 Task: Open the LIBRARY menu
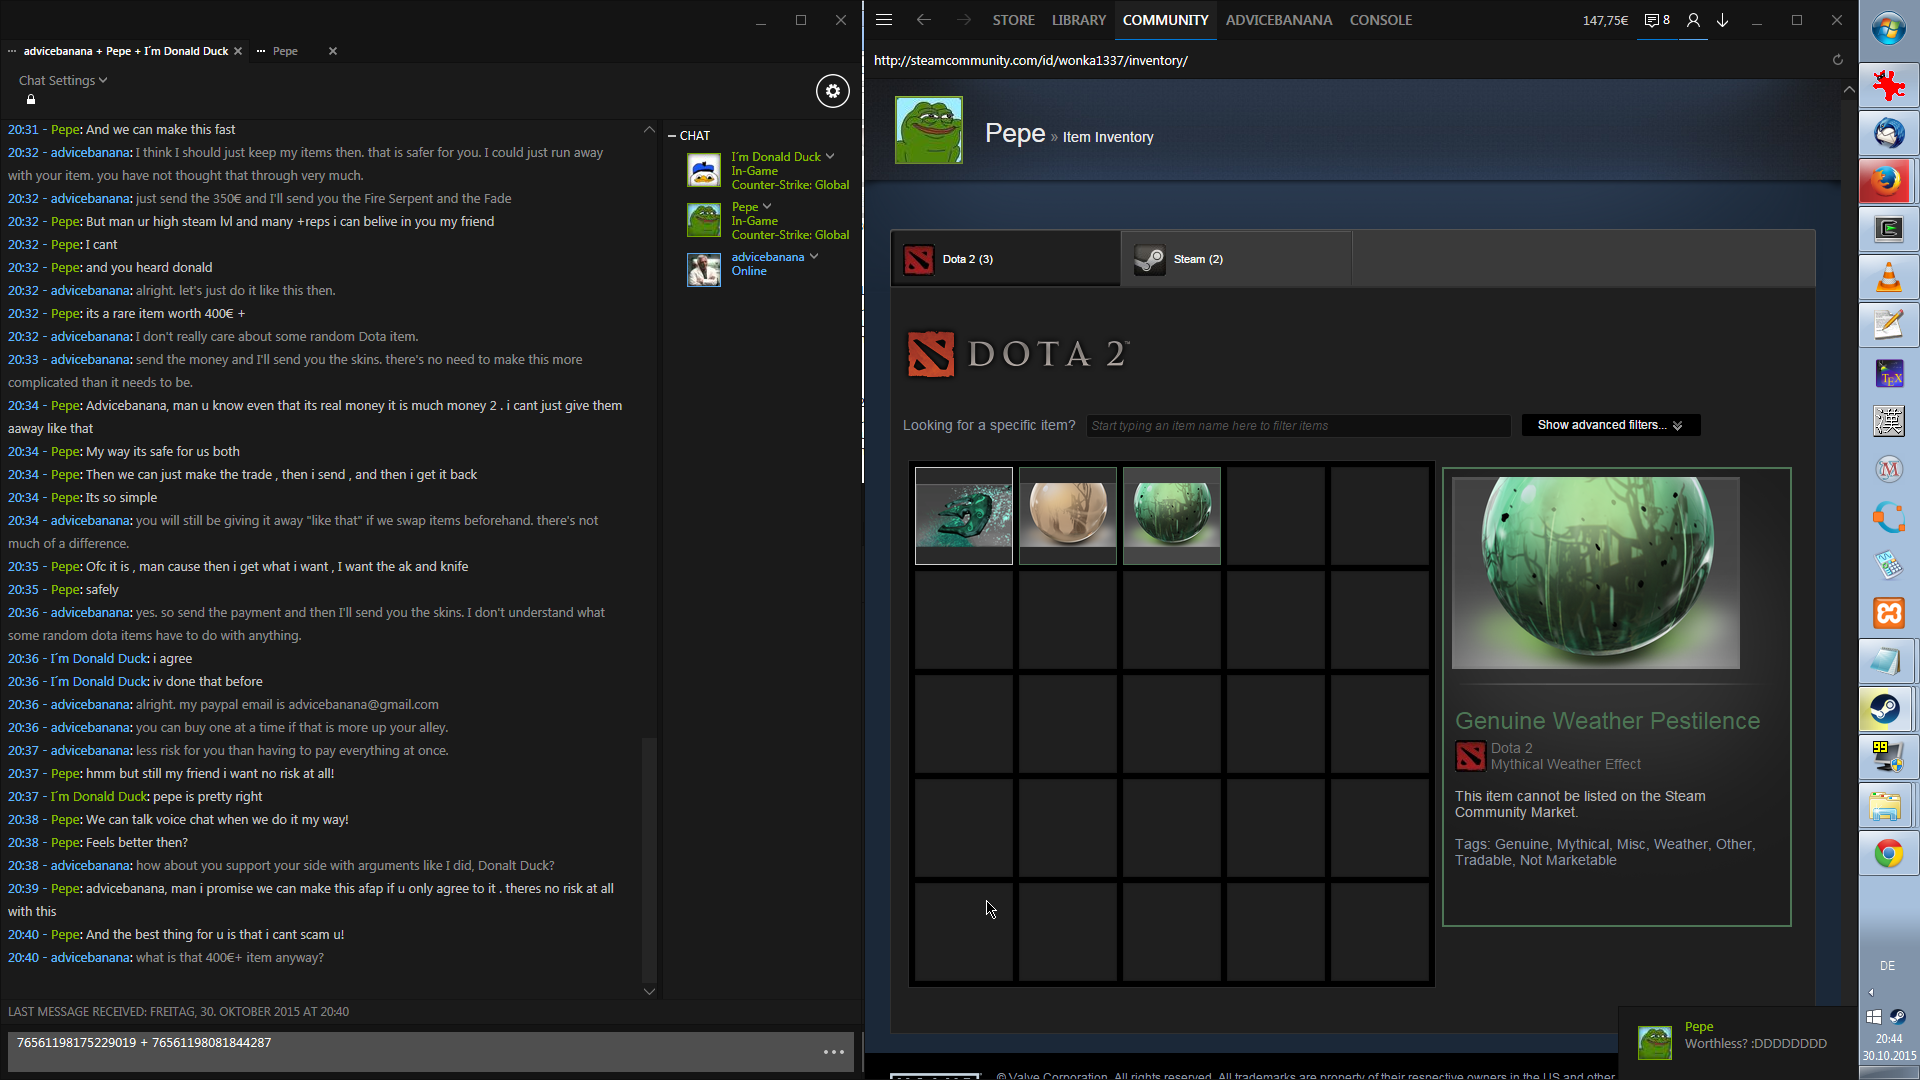pos(1078,20)
